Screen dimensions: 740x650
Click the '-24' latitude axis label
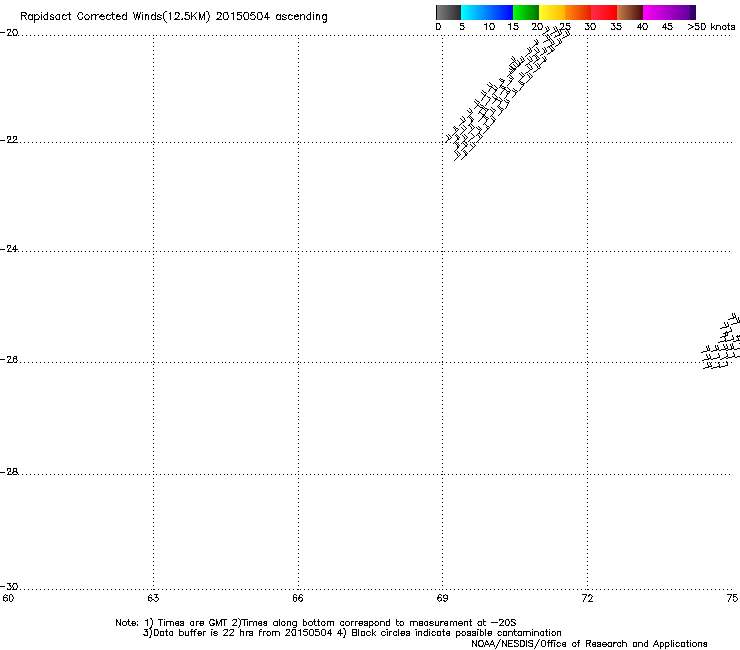click(9, 248)
